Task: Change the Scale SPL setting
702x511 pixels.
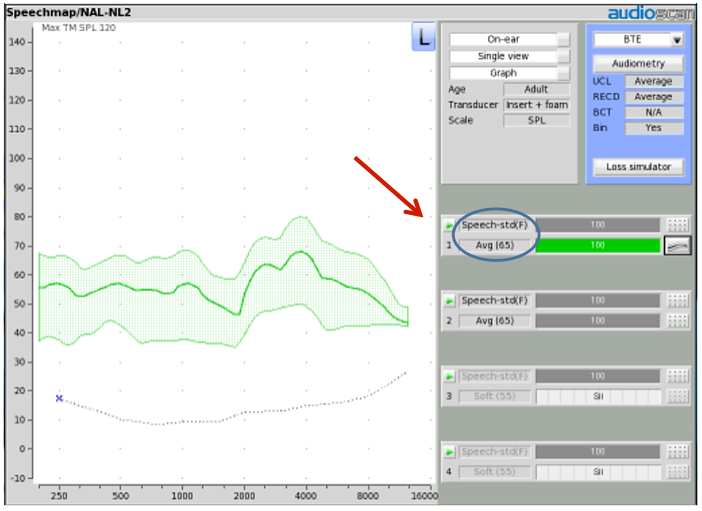Action: [536, 120]
